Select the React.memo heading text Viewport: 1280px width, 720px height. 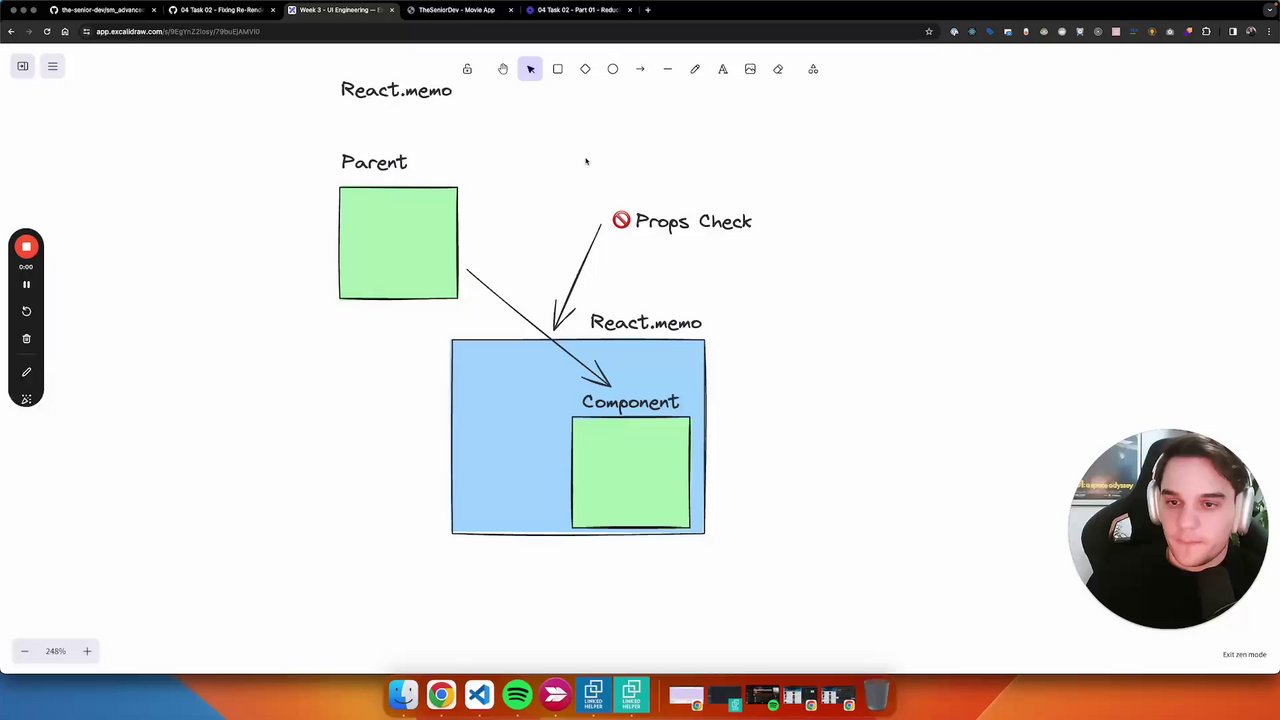[396, 90]
